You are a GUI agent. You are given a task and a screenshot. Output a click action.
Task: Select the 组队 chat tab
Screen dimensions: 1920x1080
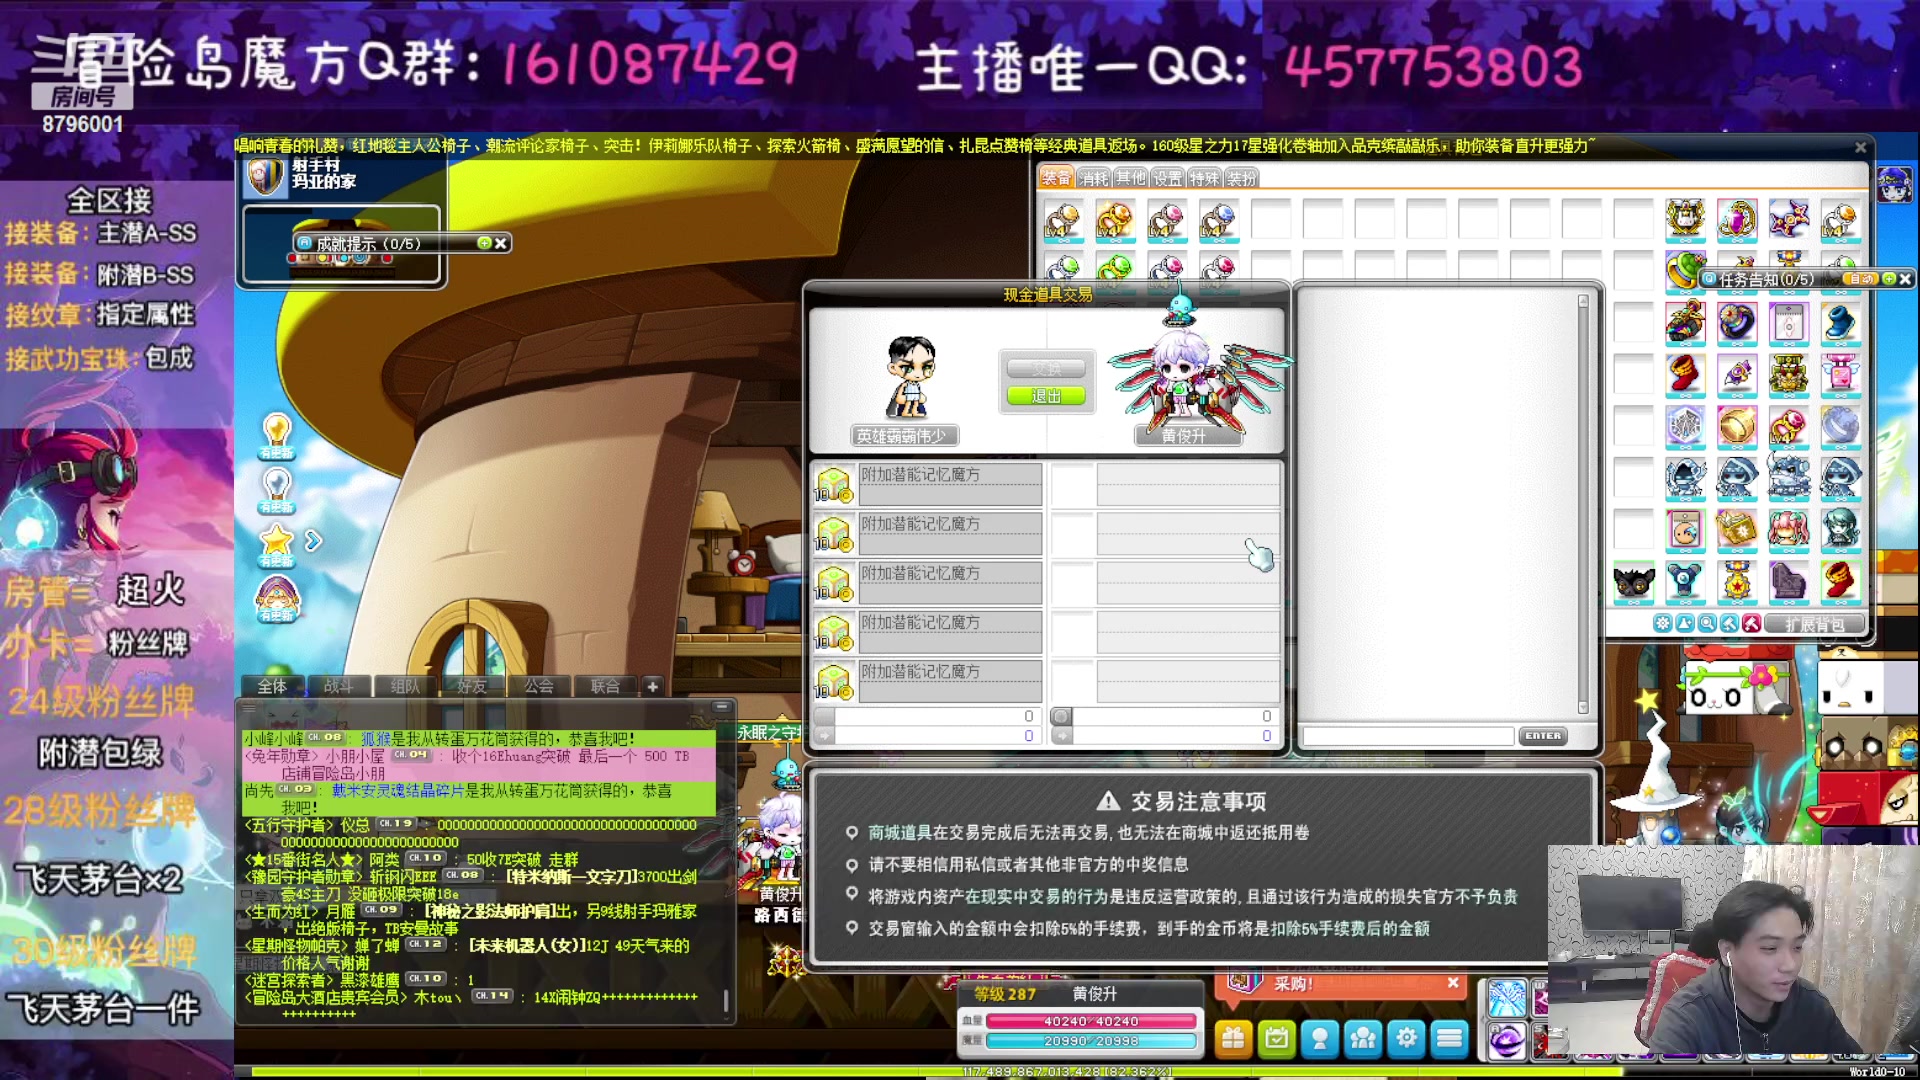click(405, 686)
